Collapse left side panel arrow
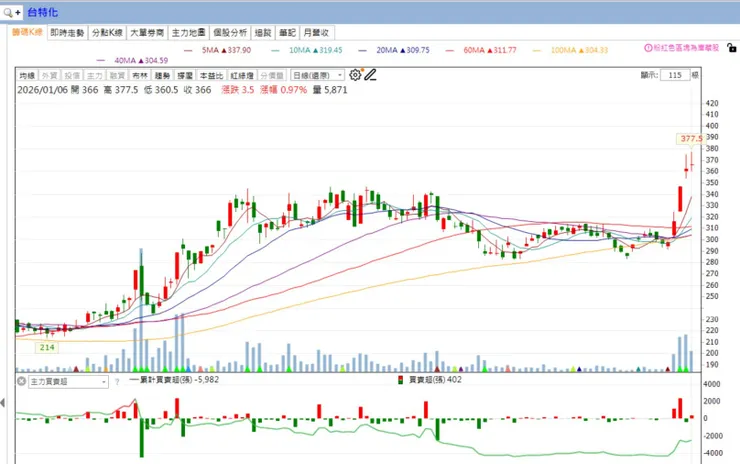The width and height of the screenshot is (740, 464). point(3,403)
